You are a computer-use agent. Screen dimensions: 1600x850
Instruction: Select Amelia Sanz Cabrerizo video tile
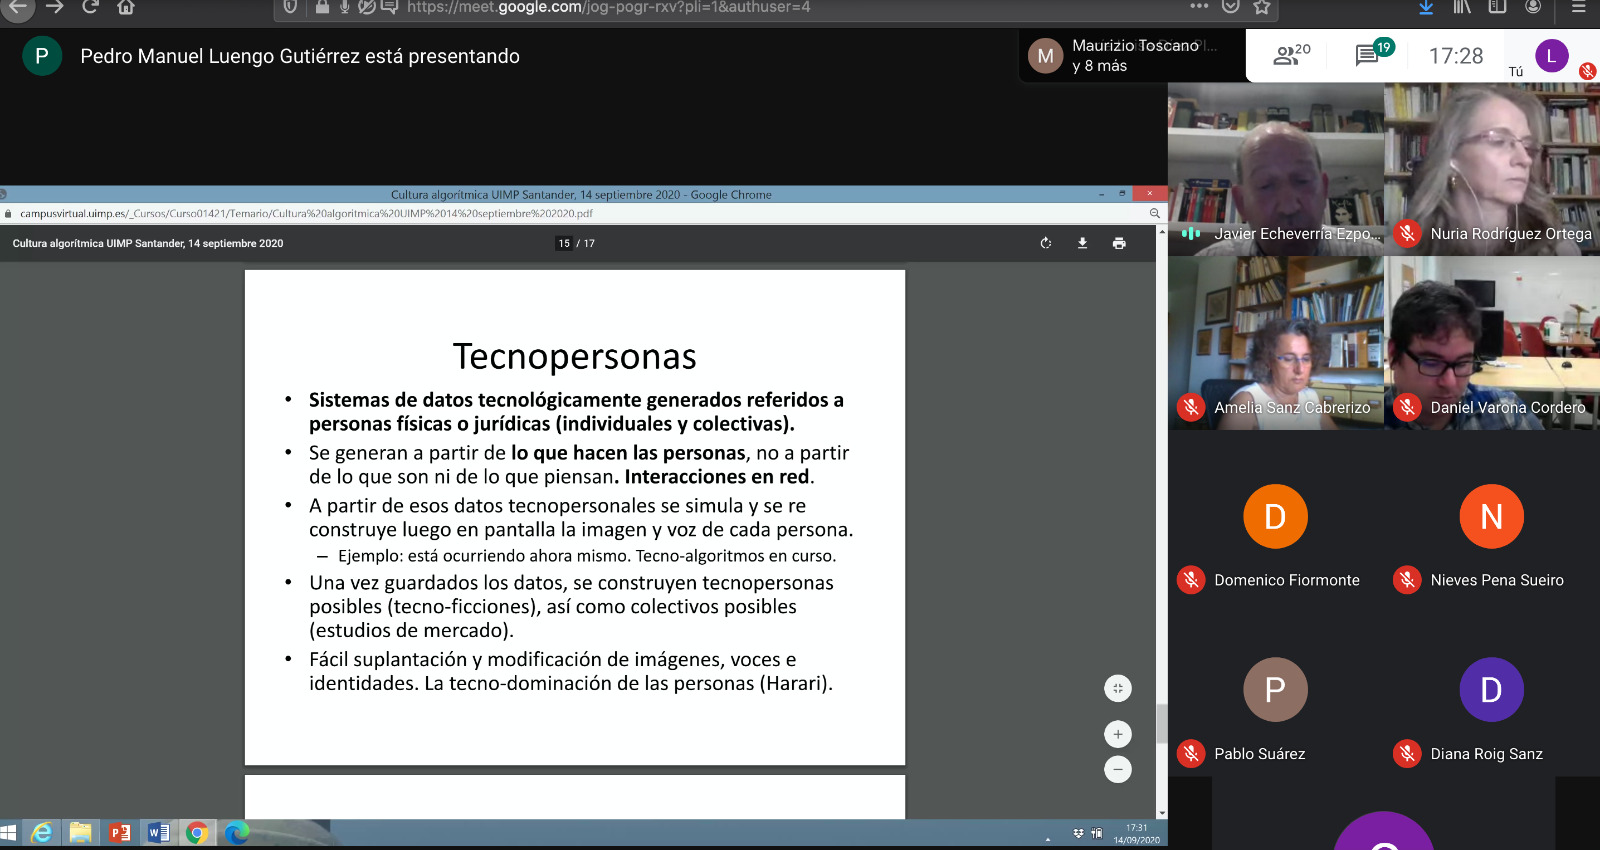[1276, 343]
